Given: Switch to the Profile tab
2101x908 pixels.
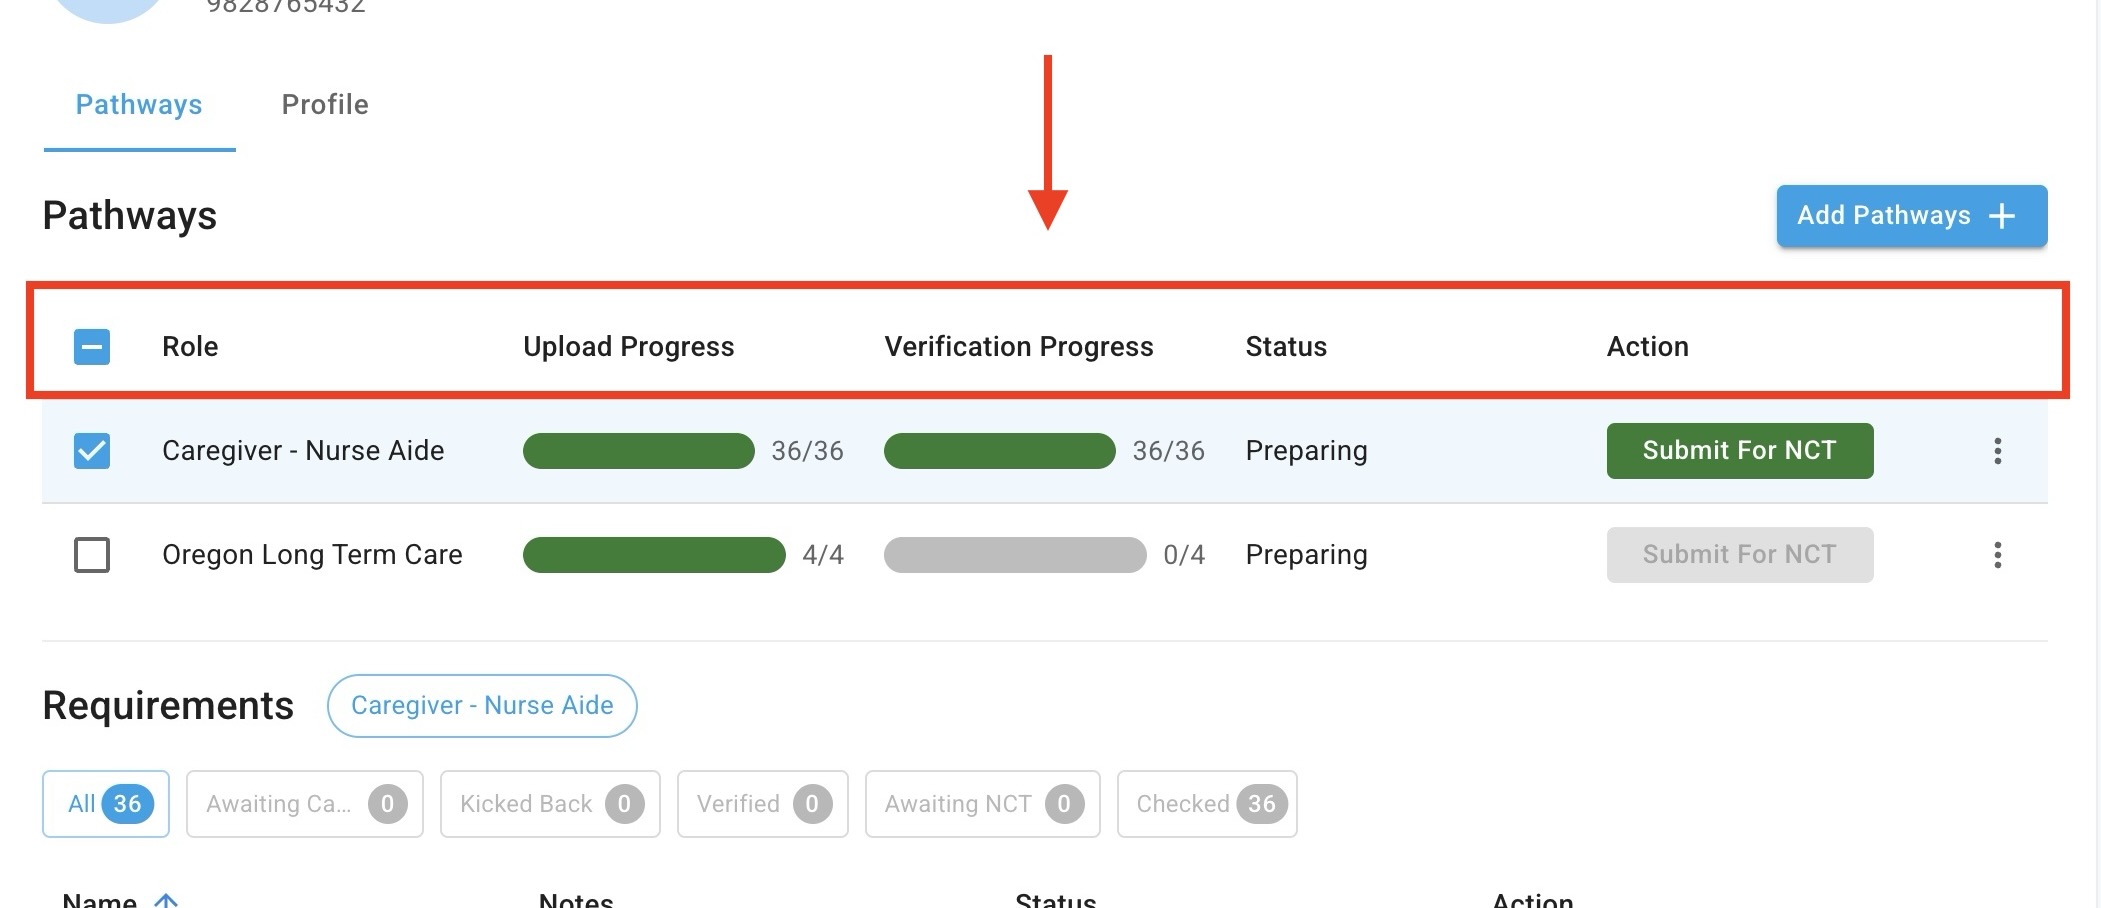Looking at the screenshot, I should pos(325,105).
